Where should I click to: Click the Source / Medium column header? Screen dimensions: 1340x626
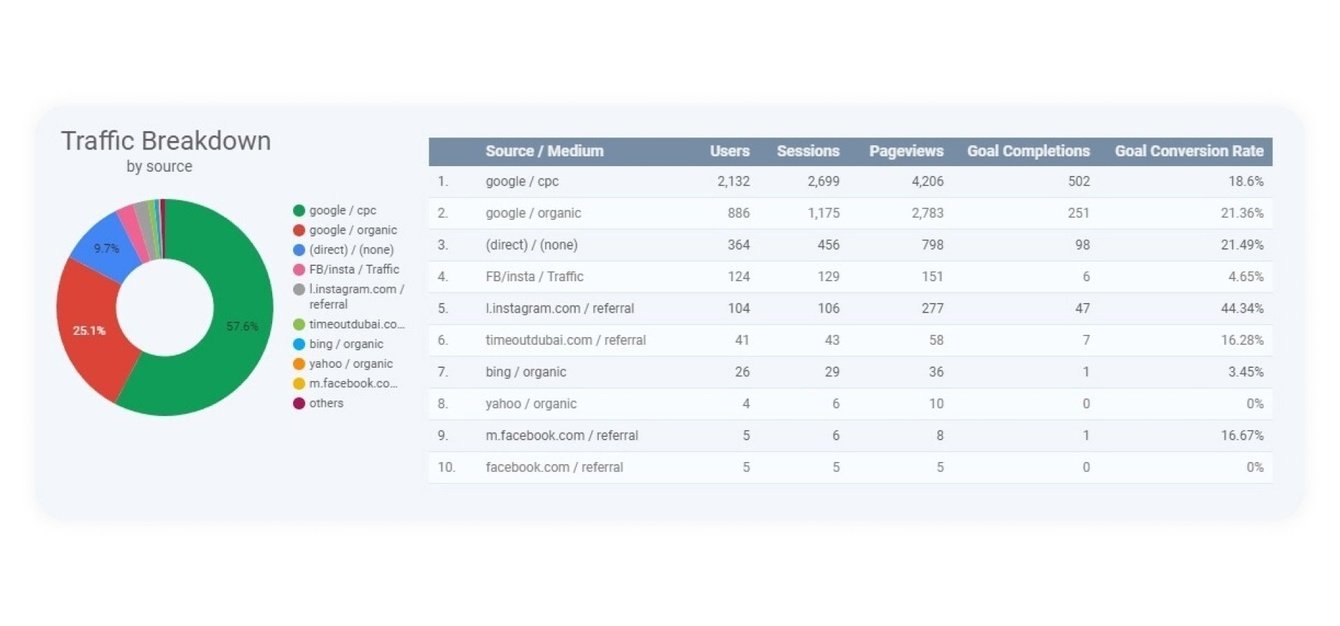coord(544,151)
